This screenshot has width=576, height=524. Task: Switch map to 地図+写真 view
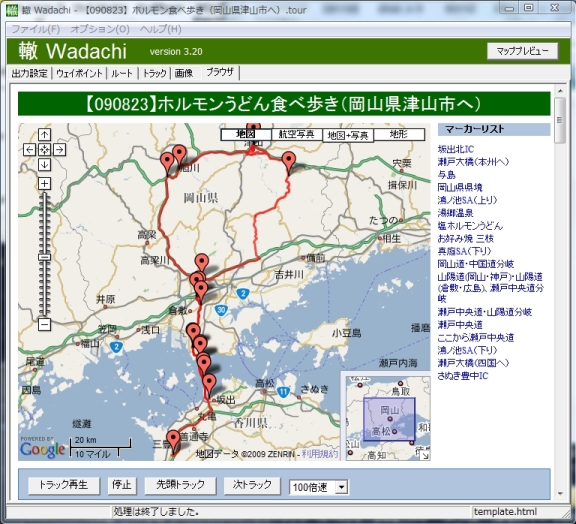point(348,136)
